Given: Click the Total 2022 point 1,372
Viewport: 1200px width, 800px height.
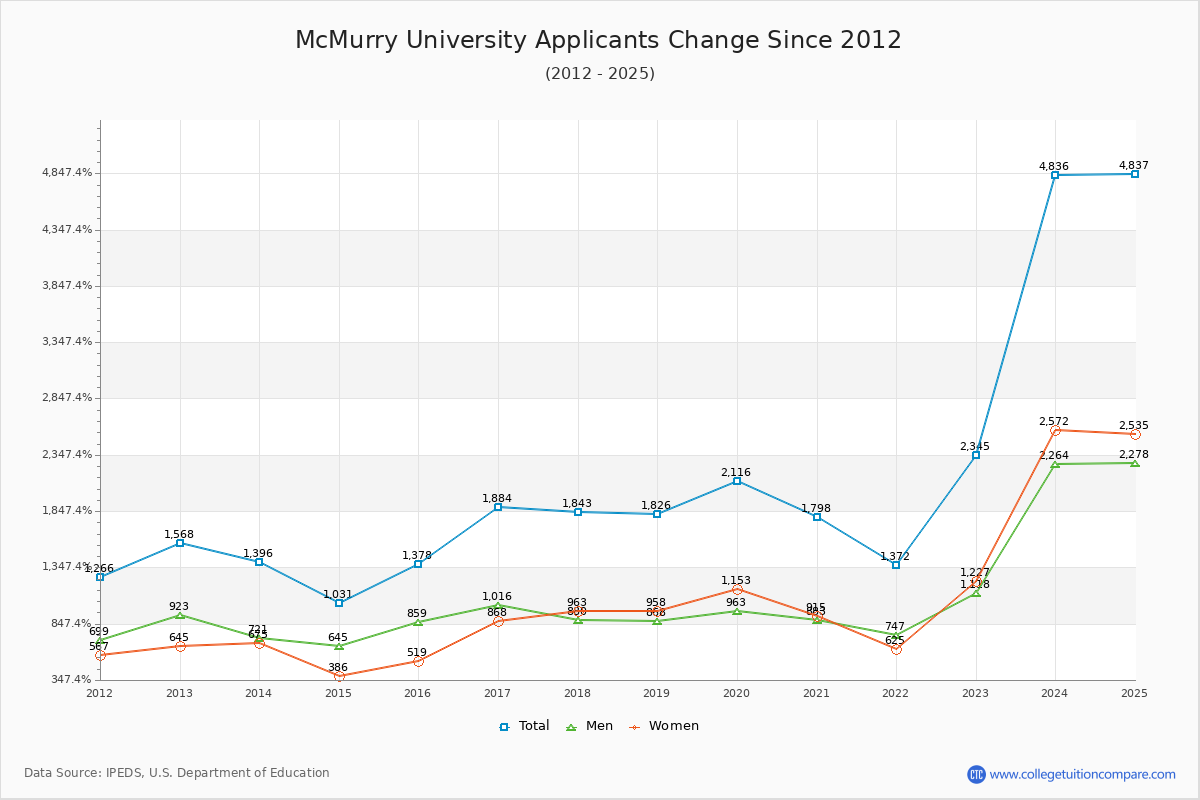Looking at the screenshot, I should 896,565.
